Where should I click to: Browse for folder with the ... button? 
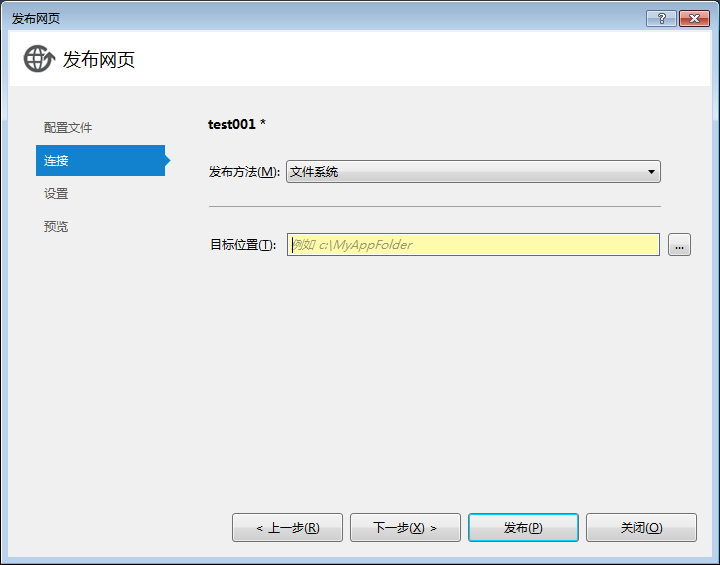(x=679, y=244)
